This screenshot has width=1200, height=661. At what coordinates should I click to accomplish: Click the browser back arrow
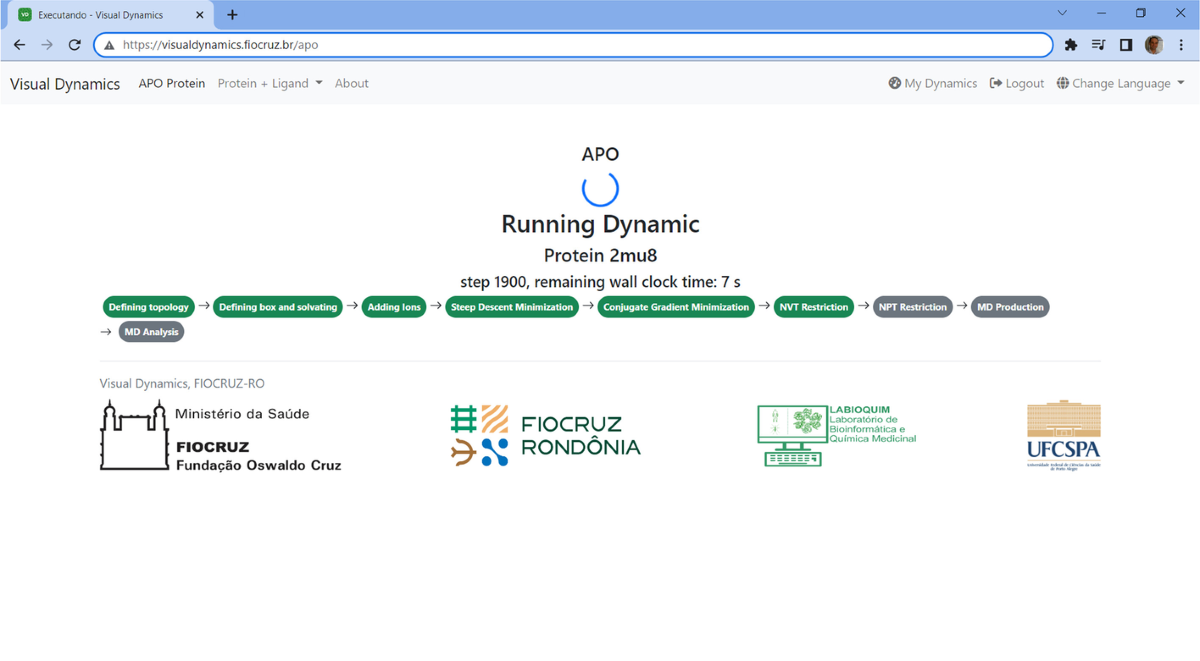[x=19, y=45]
